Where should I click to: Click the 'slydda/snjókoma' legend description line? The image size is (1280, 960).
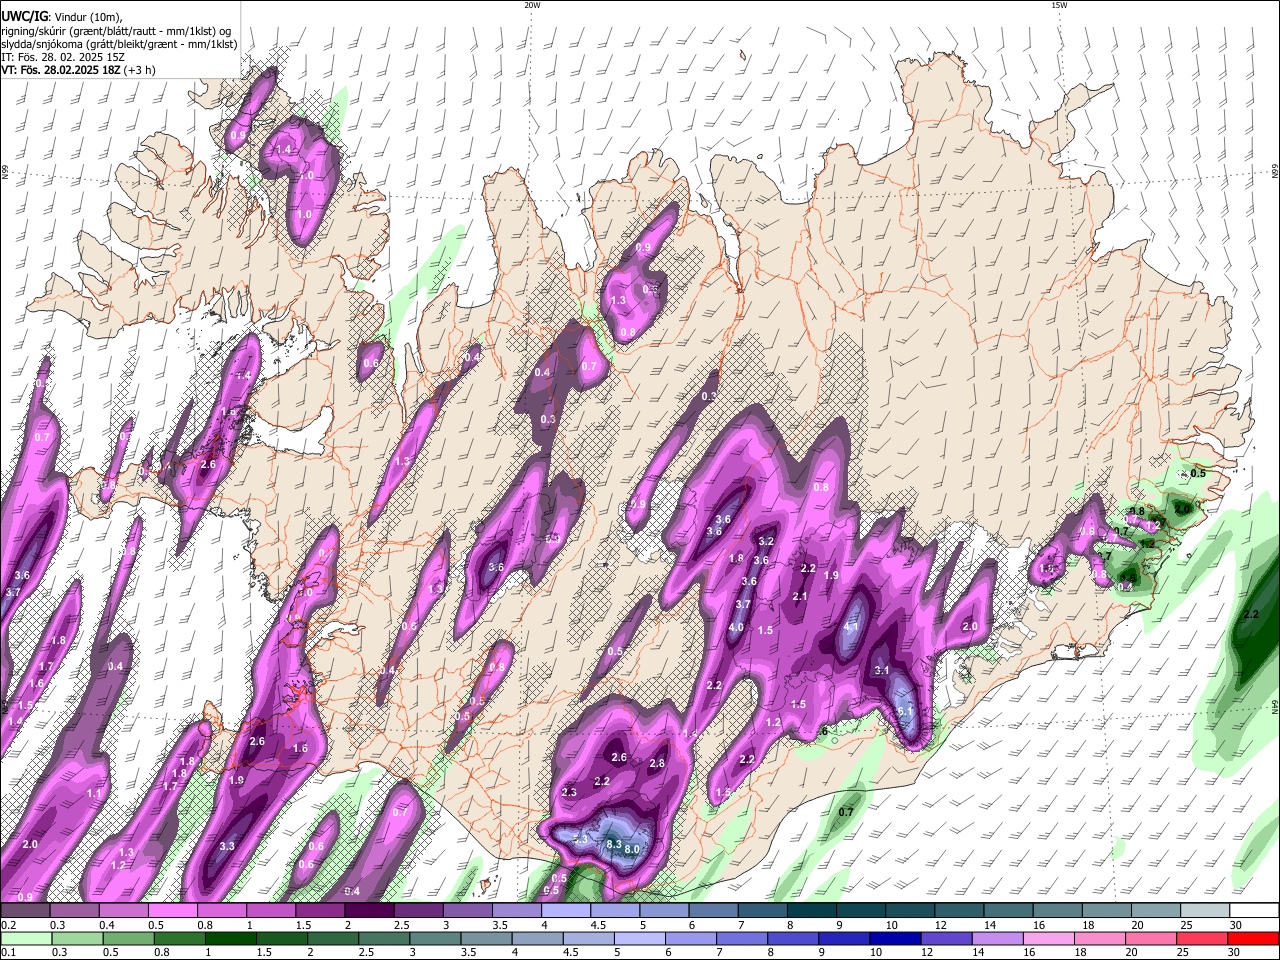(119, 44)
